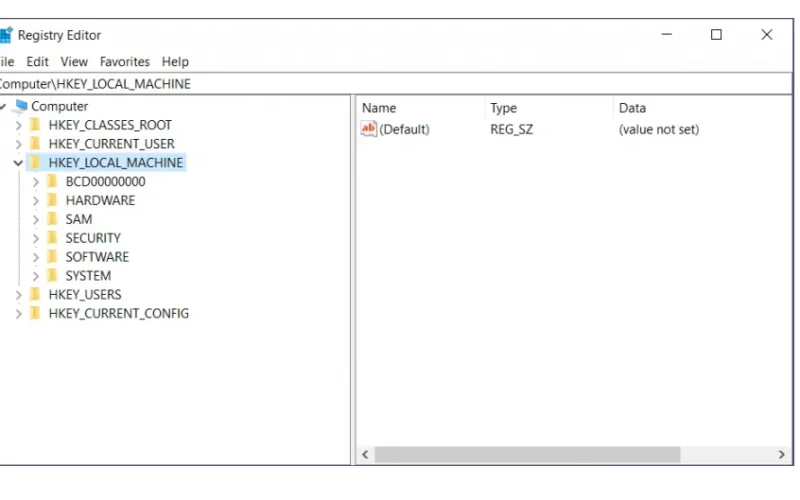The image size is (800, 500).
Task: Maximize the Registry Editor window
Action: (716, 35)
